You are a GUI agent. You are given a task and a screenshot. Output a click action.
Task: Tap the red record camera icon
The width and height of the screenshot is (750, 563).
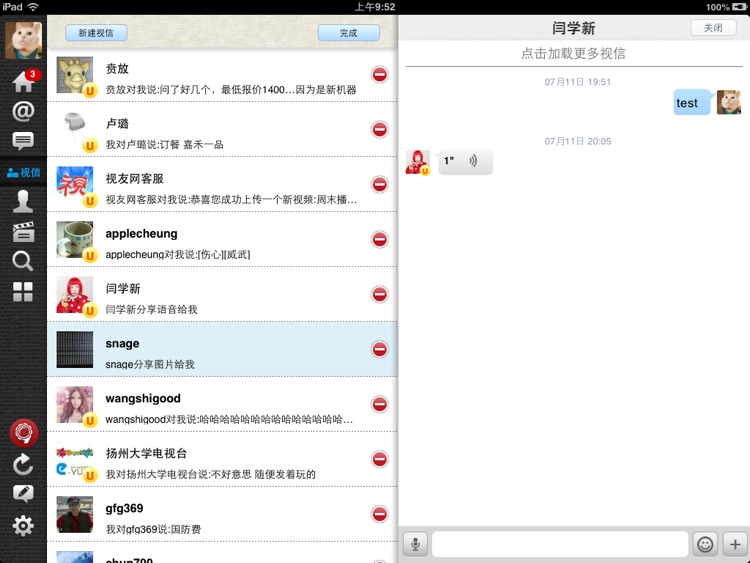[x=23, y=433]
